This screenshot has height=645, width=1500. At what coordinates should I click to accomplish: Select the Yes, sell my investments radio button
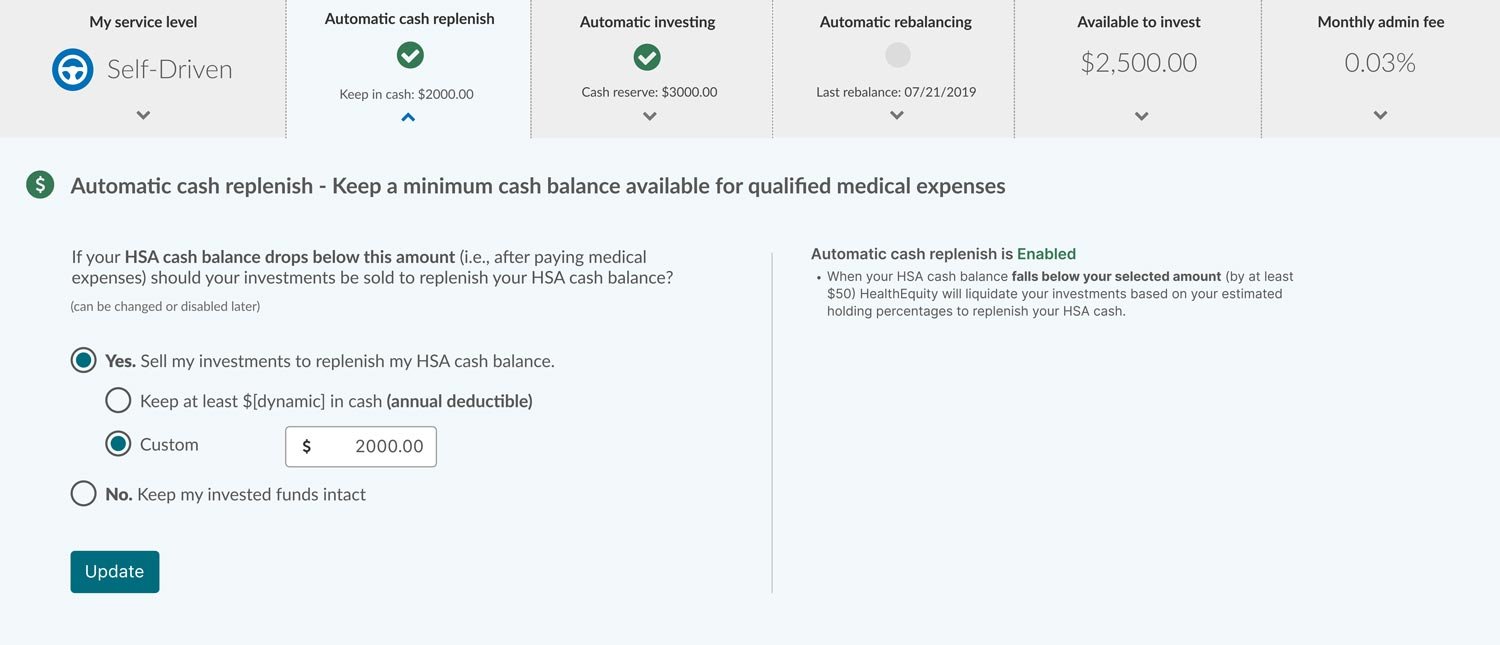pos(84,361)
